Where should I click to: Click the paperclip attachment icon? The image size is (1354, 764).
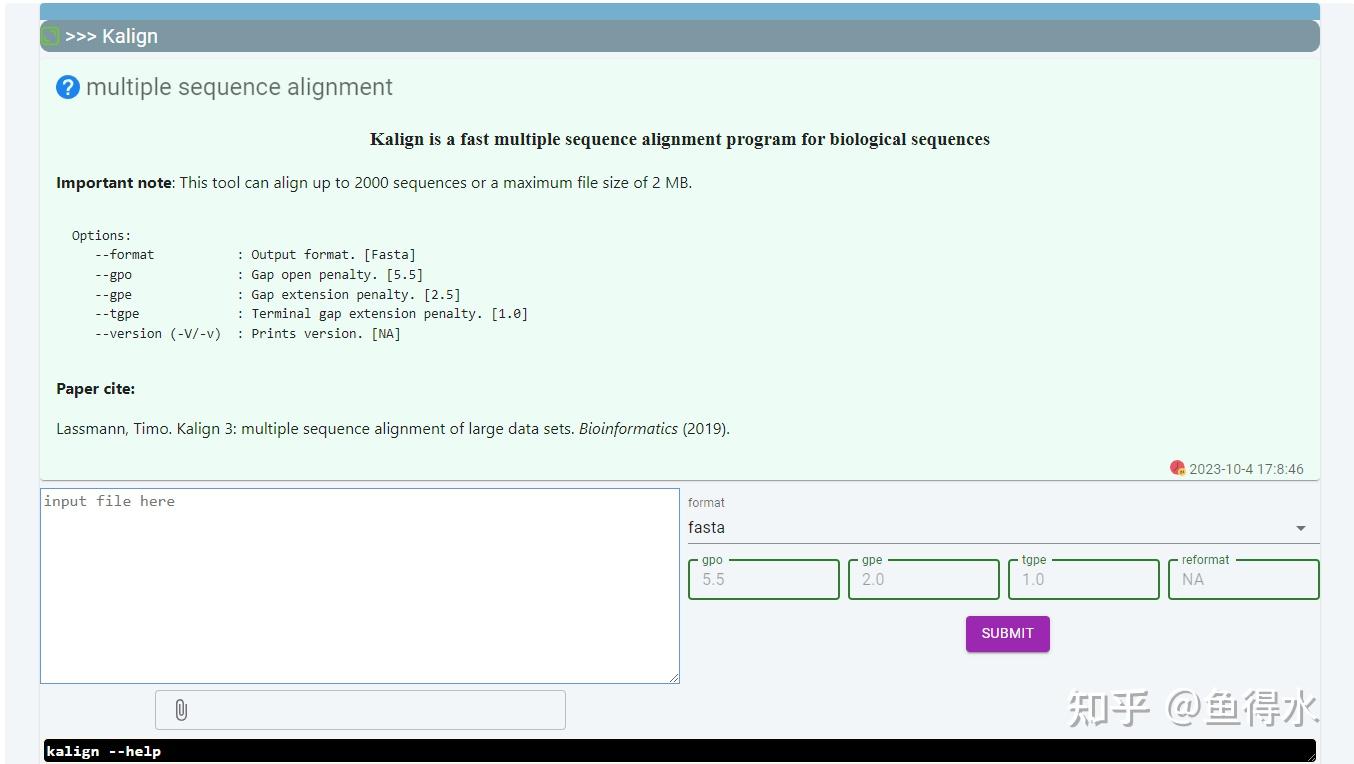click(180, 710)
